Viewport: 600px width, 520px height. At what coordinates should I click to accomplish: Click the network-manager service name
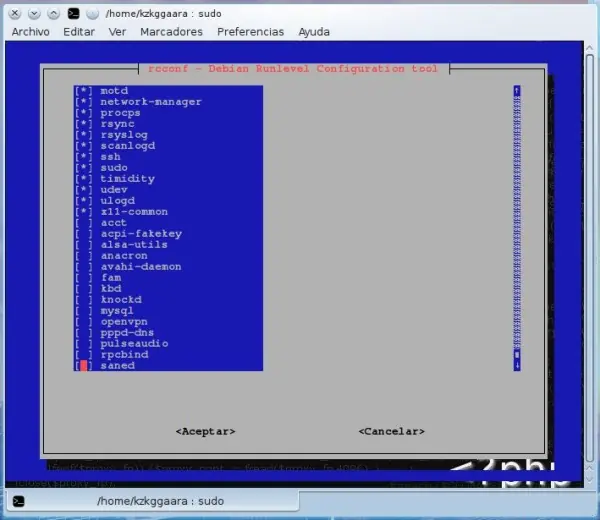coord(151,102)
